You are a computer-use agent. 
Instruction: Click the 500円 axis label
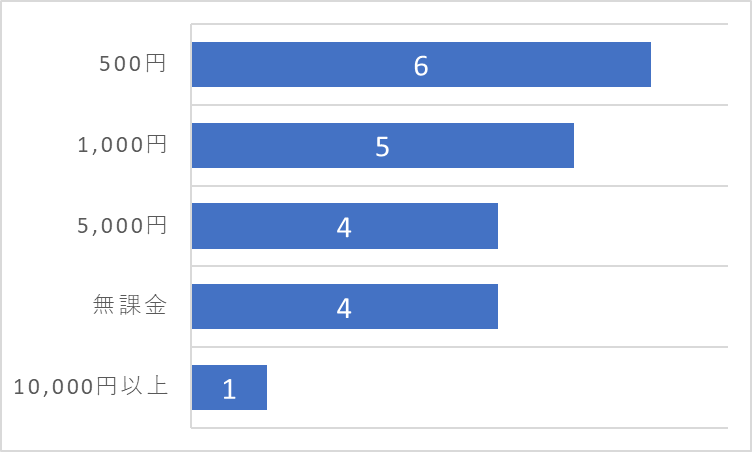132,63
